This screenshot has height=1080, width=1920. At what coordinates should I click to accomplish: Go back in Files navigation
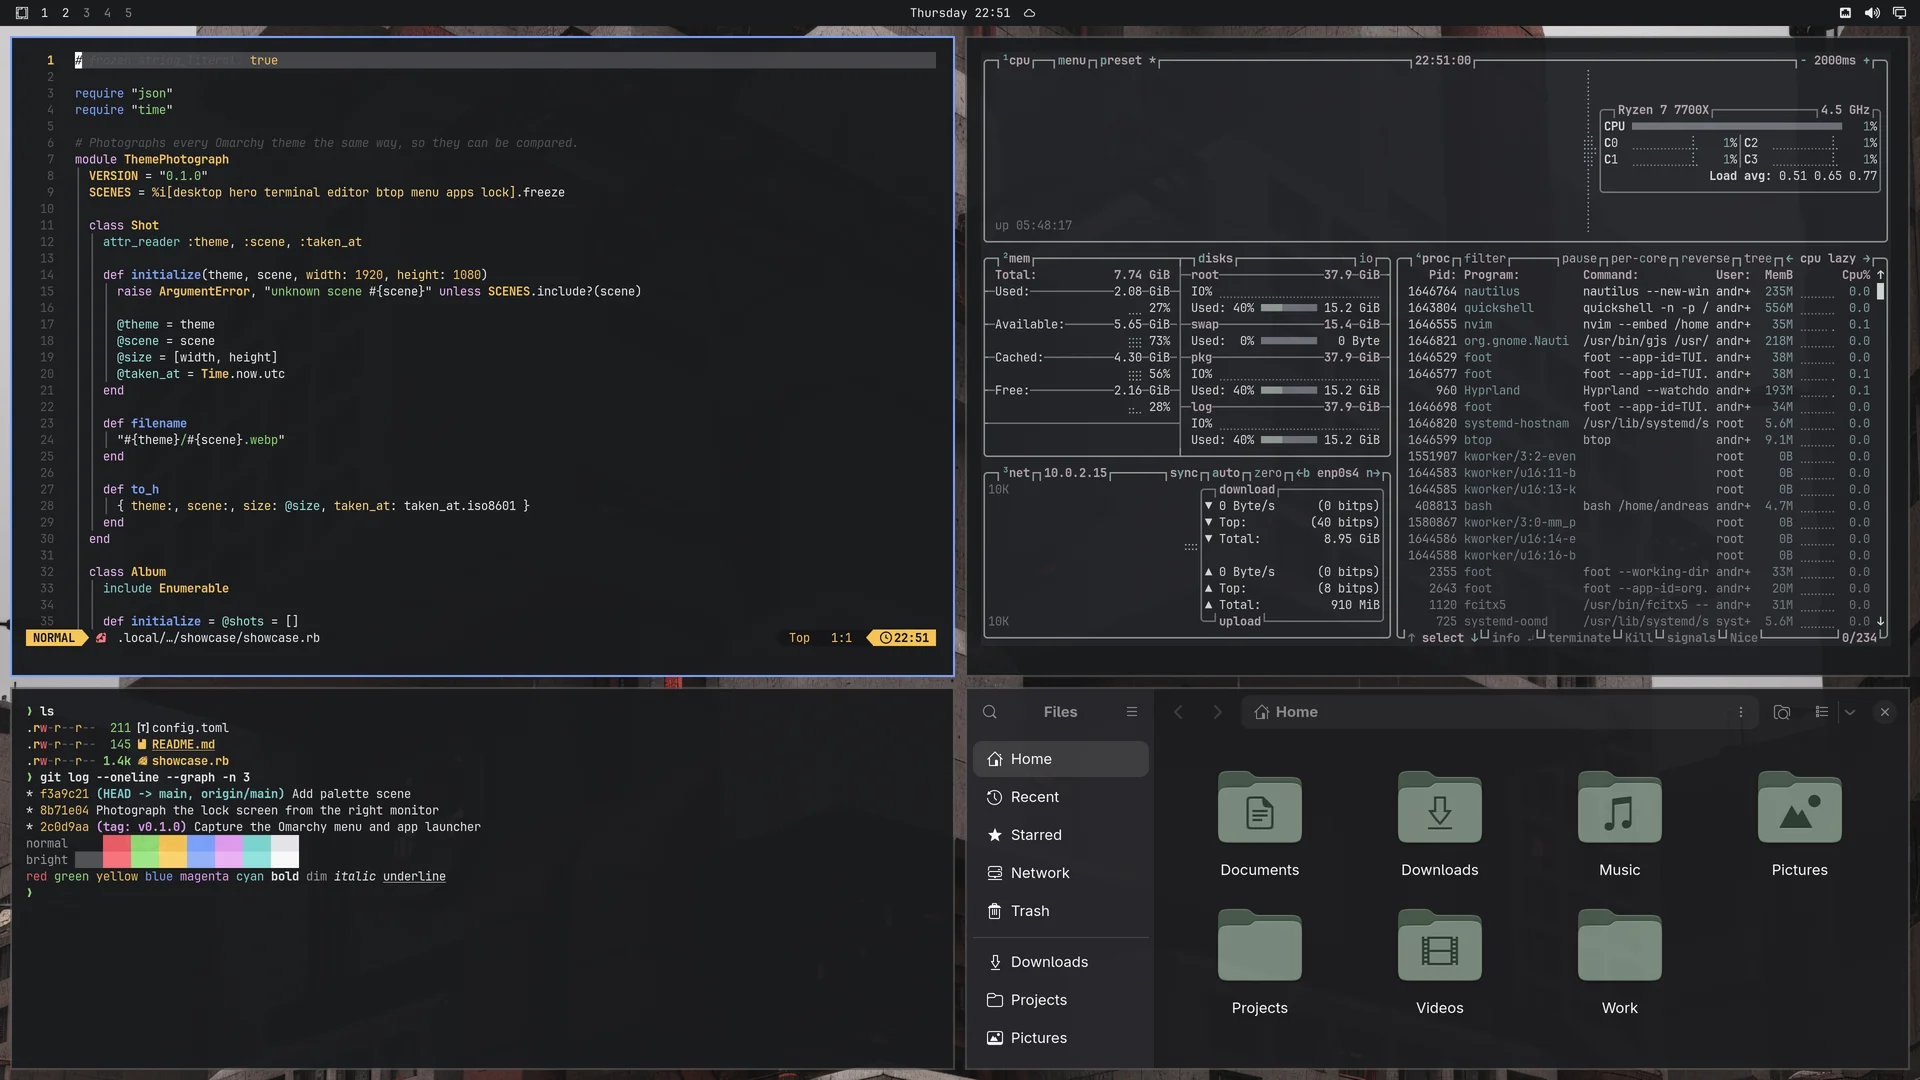(1178, 712)
